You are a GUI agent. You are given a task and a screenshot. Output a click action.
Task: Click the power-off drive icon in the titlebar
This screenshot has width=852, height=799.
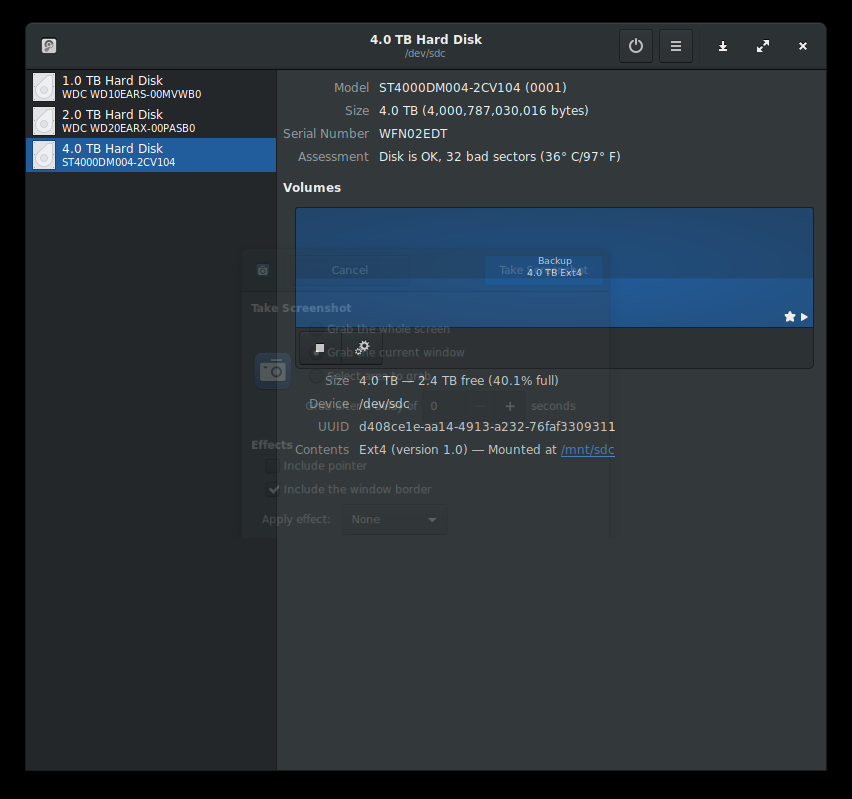636,46
